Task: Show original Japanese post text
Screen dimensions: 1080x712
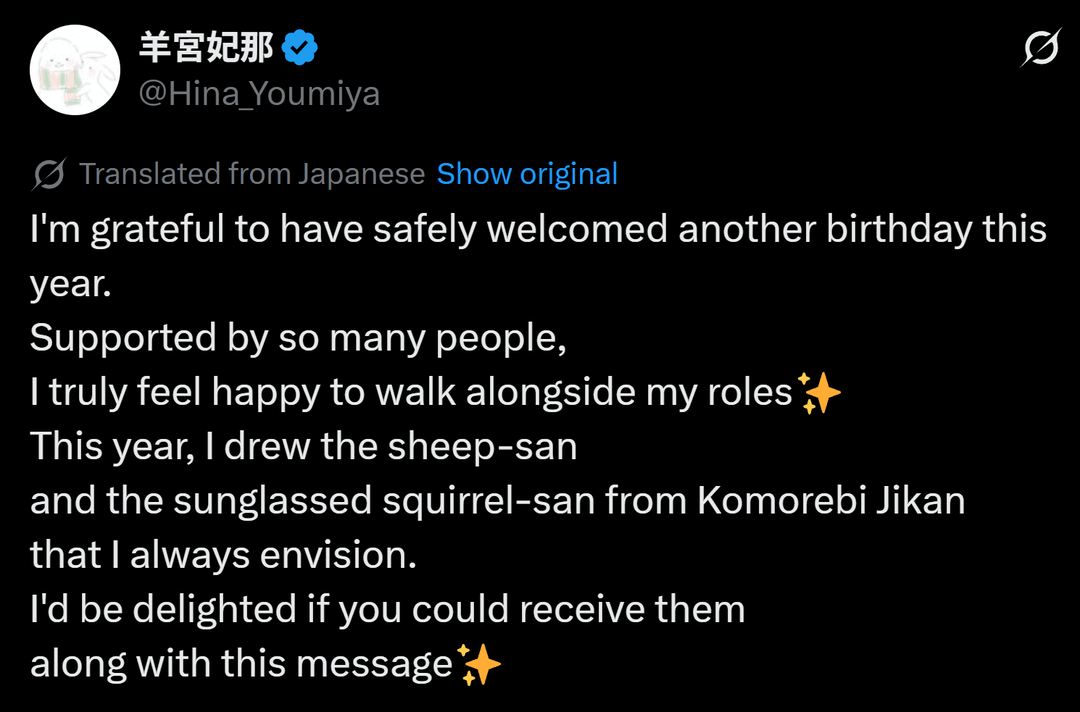Action: pos(527,174)
